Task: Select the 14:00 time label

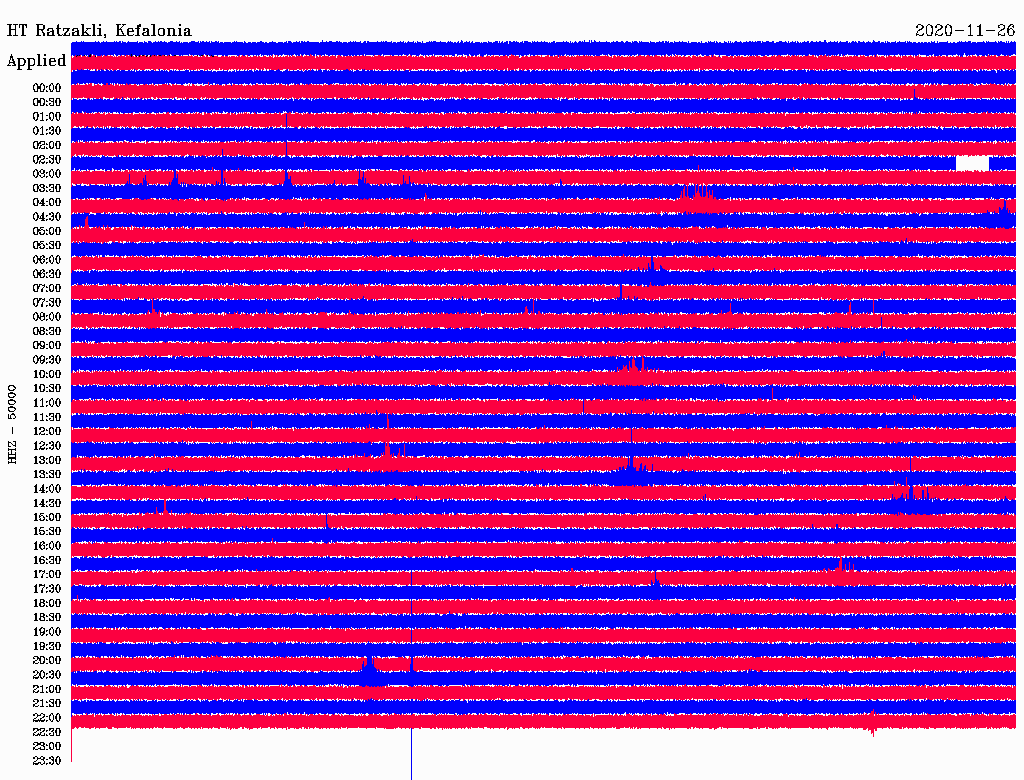Action: click(47, 489)
